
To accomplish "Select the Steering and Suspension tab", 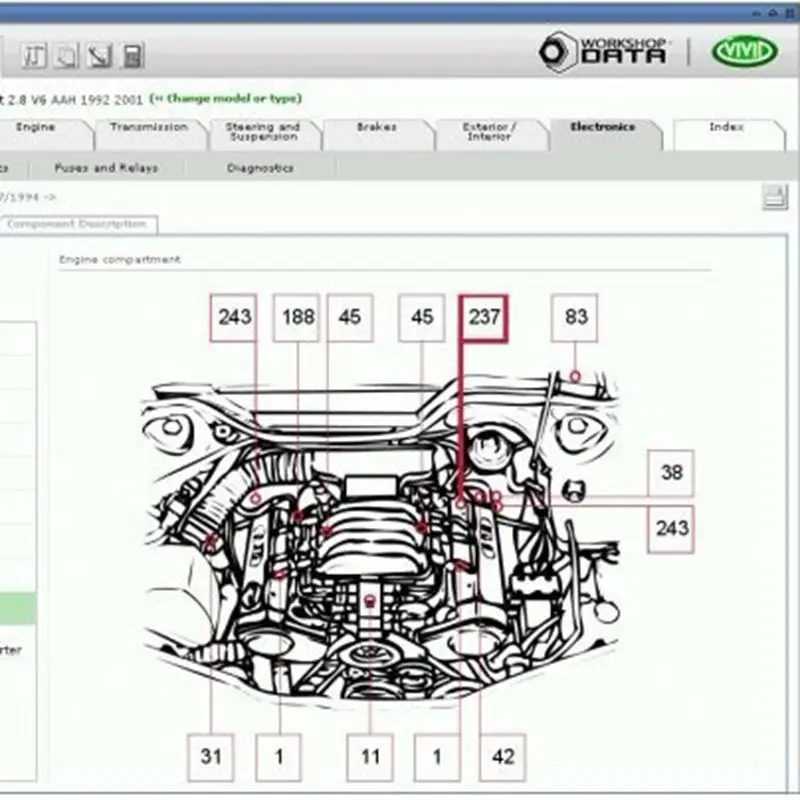I will point(263,135).
